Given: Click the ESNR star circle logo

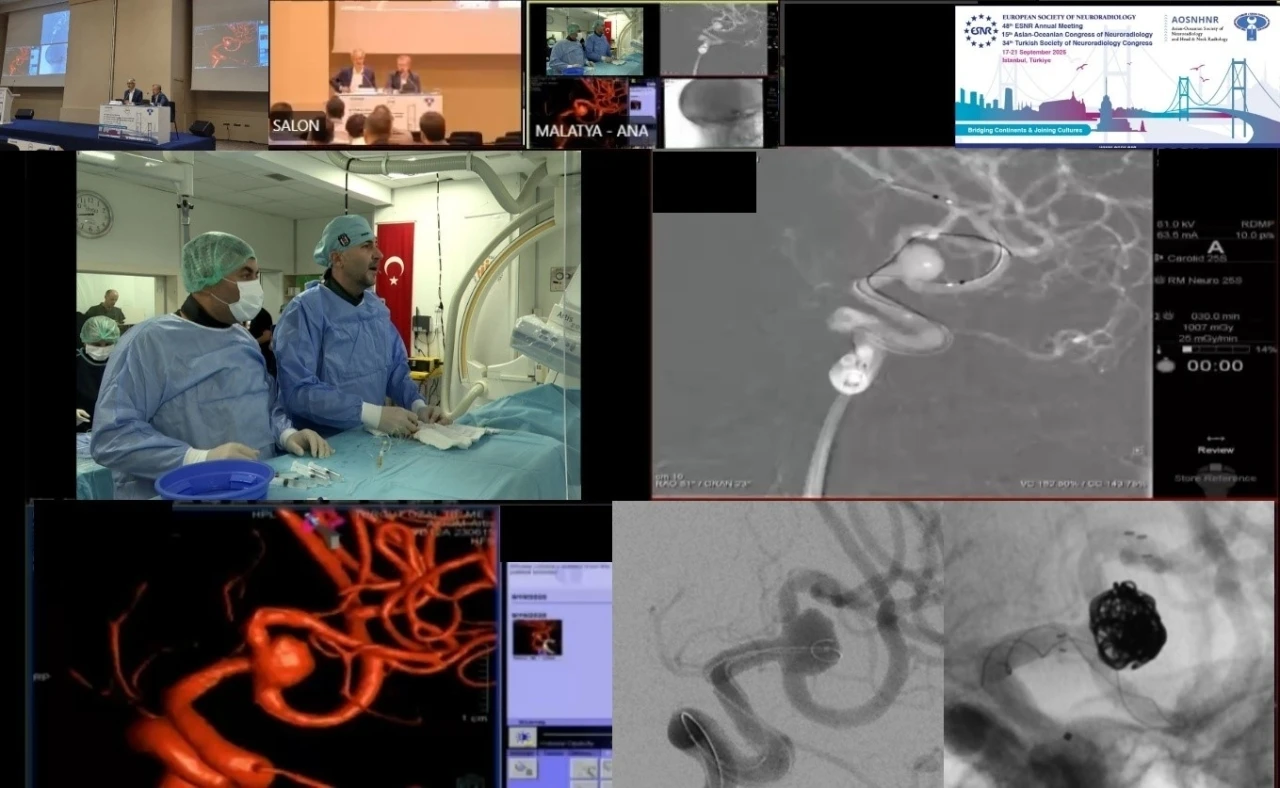Looking at the screenshot, I should [x=980, y=31].
